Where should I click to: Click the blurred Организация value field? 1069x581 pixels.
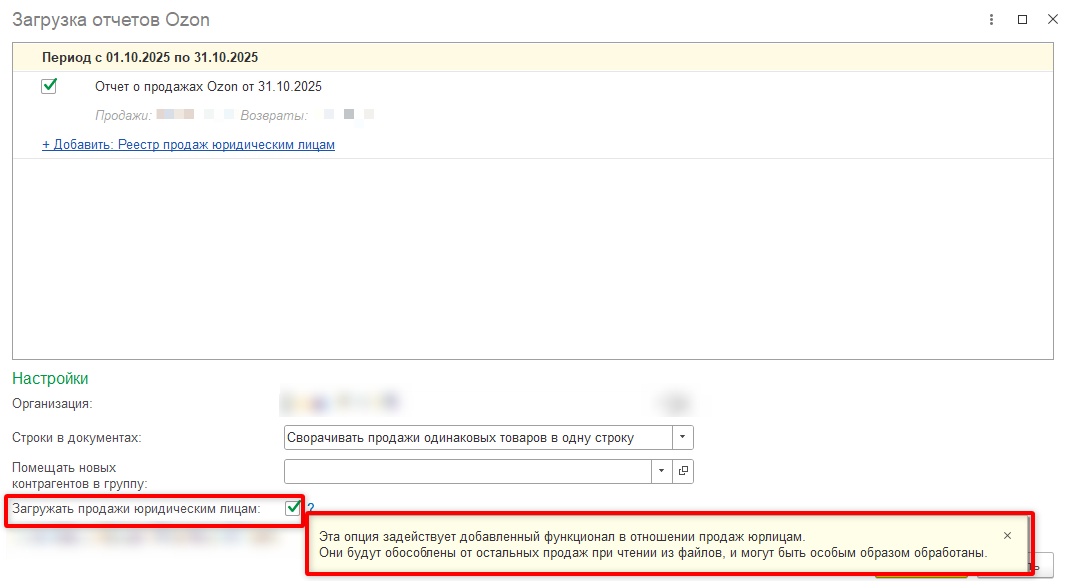[488, 403]
